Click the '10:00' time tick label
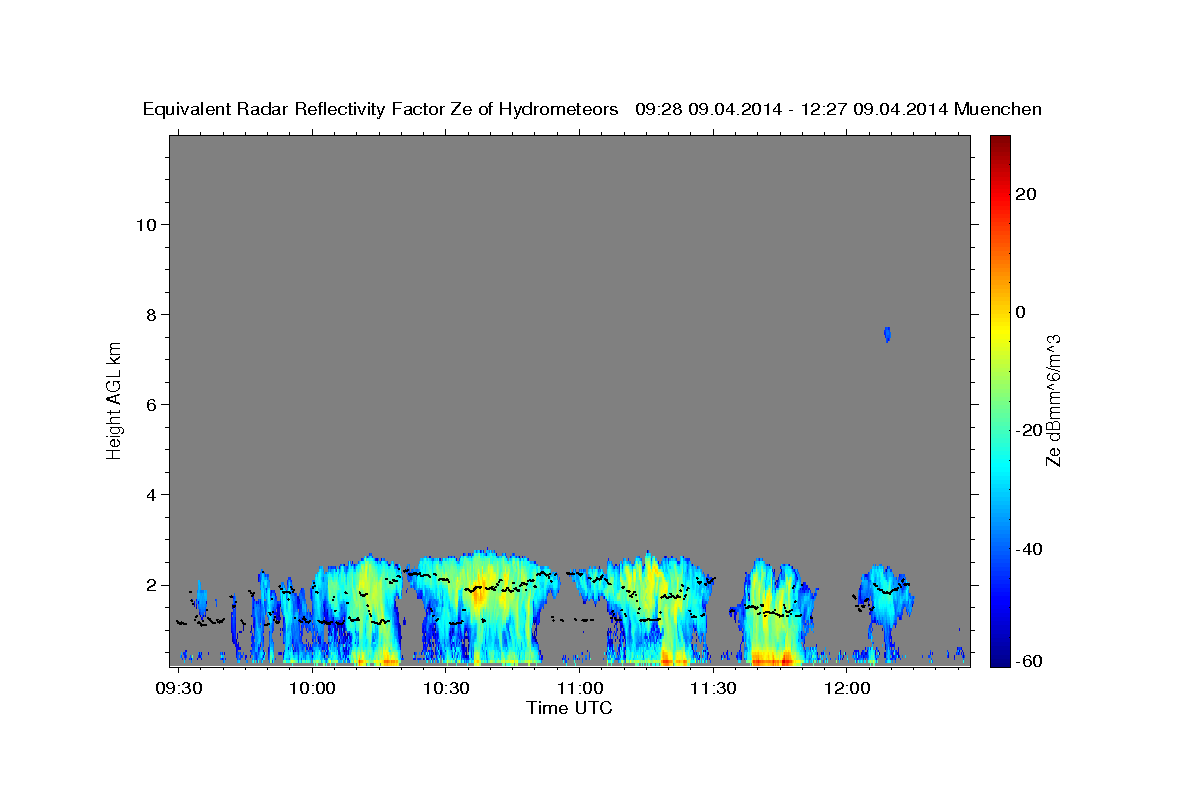This screenshot has height=800, width=1200. [x=314, y=688]
